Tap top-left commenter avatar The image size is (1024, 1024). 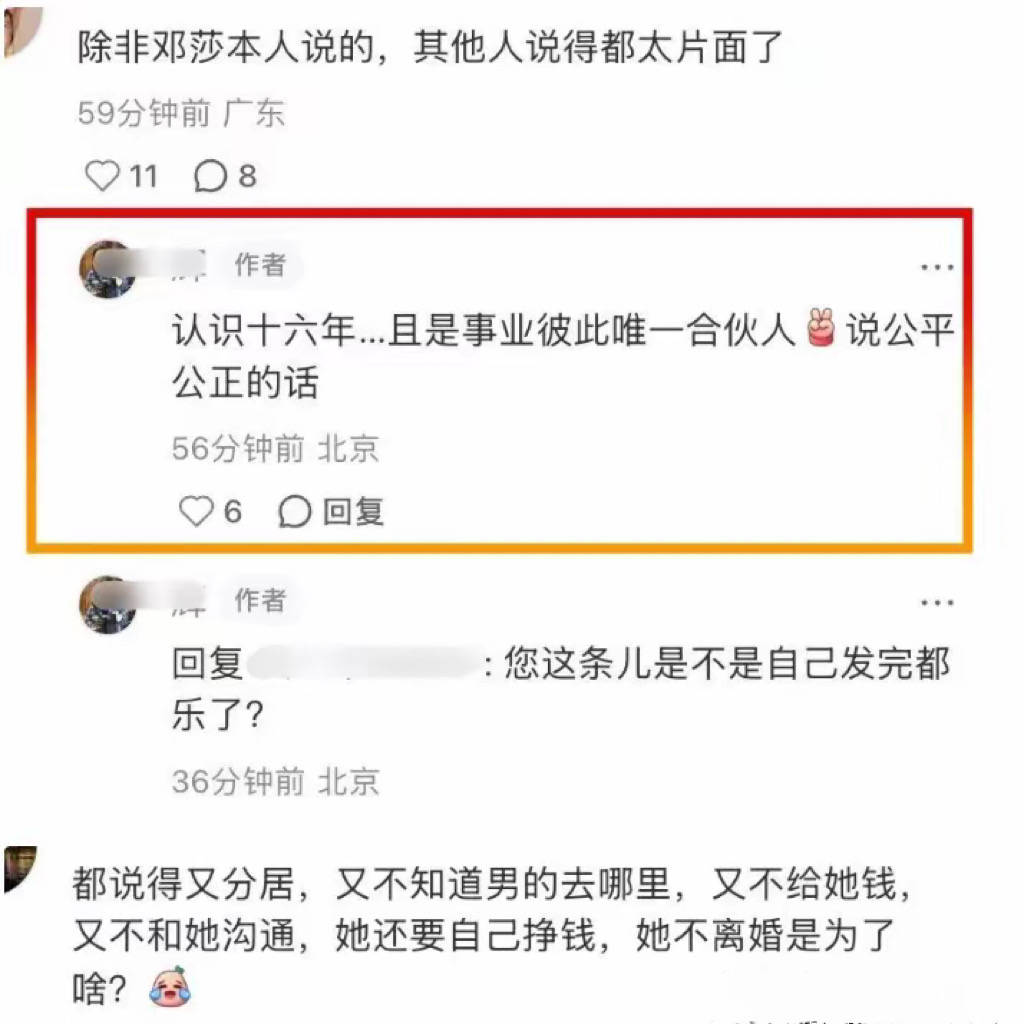[21, 31]
